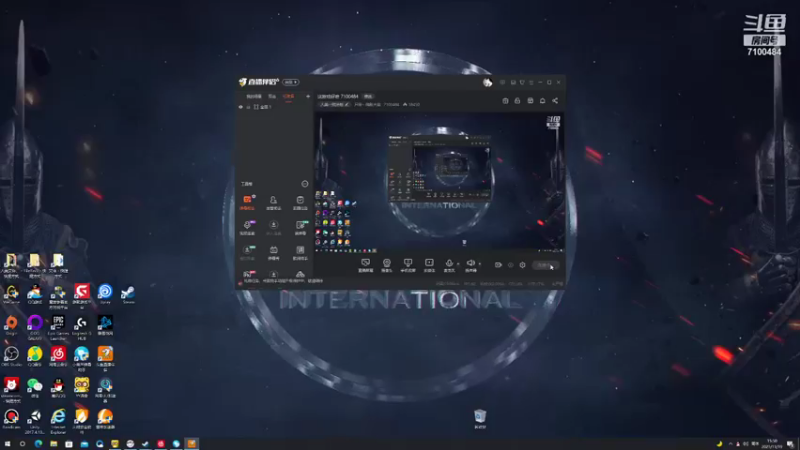Open the Internet Explorer desktop shortcut
Image resolution: width=800 pixels, height=450 pixels.
(58, 420)
